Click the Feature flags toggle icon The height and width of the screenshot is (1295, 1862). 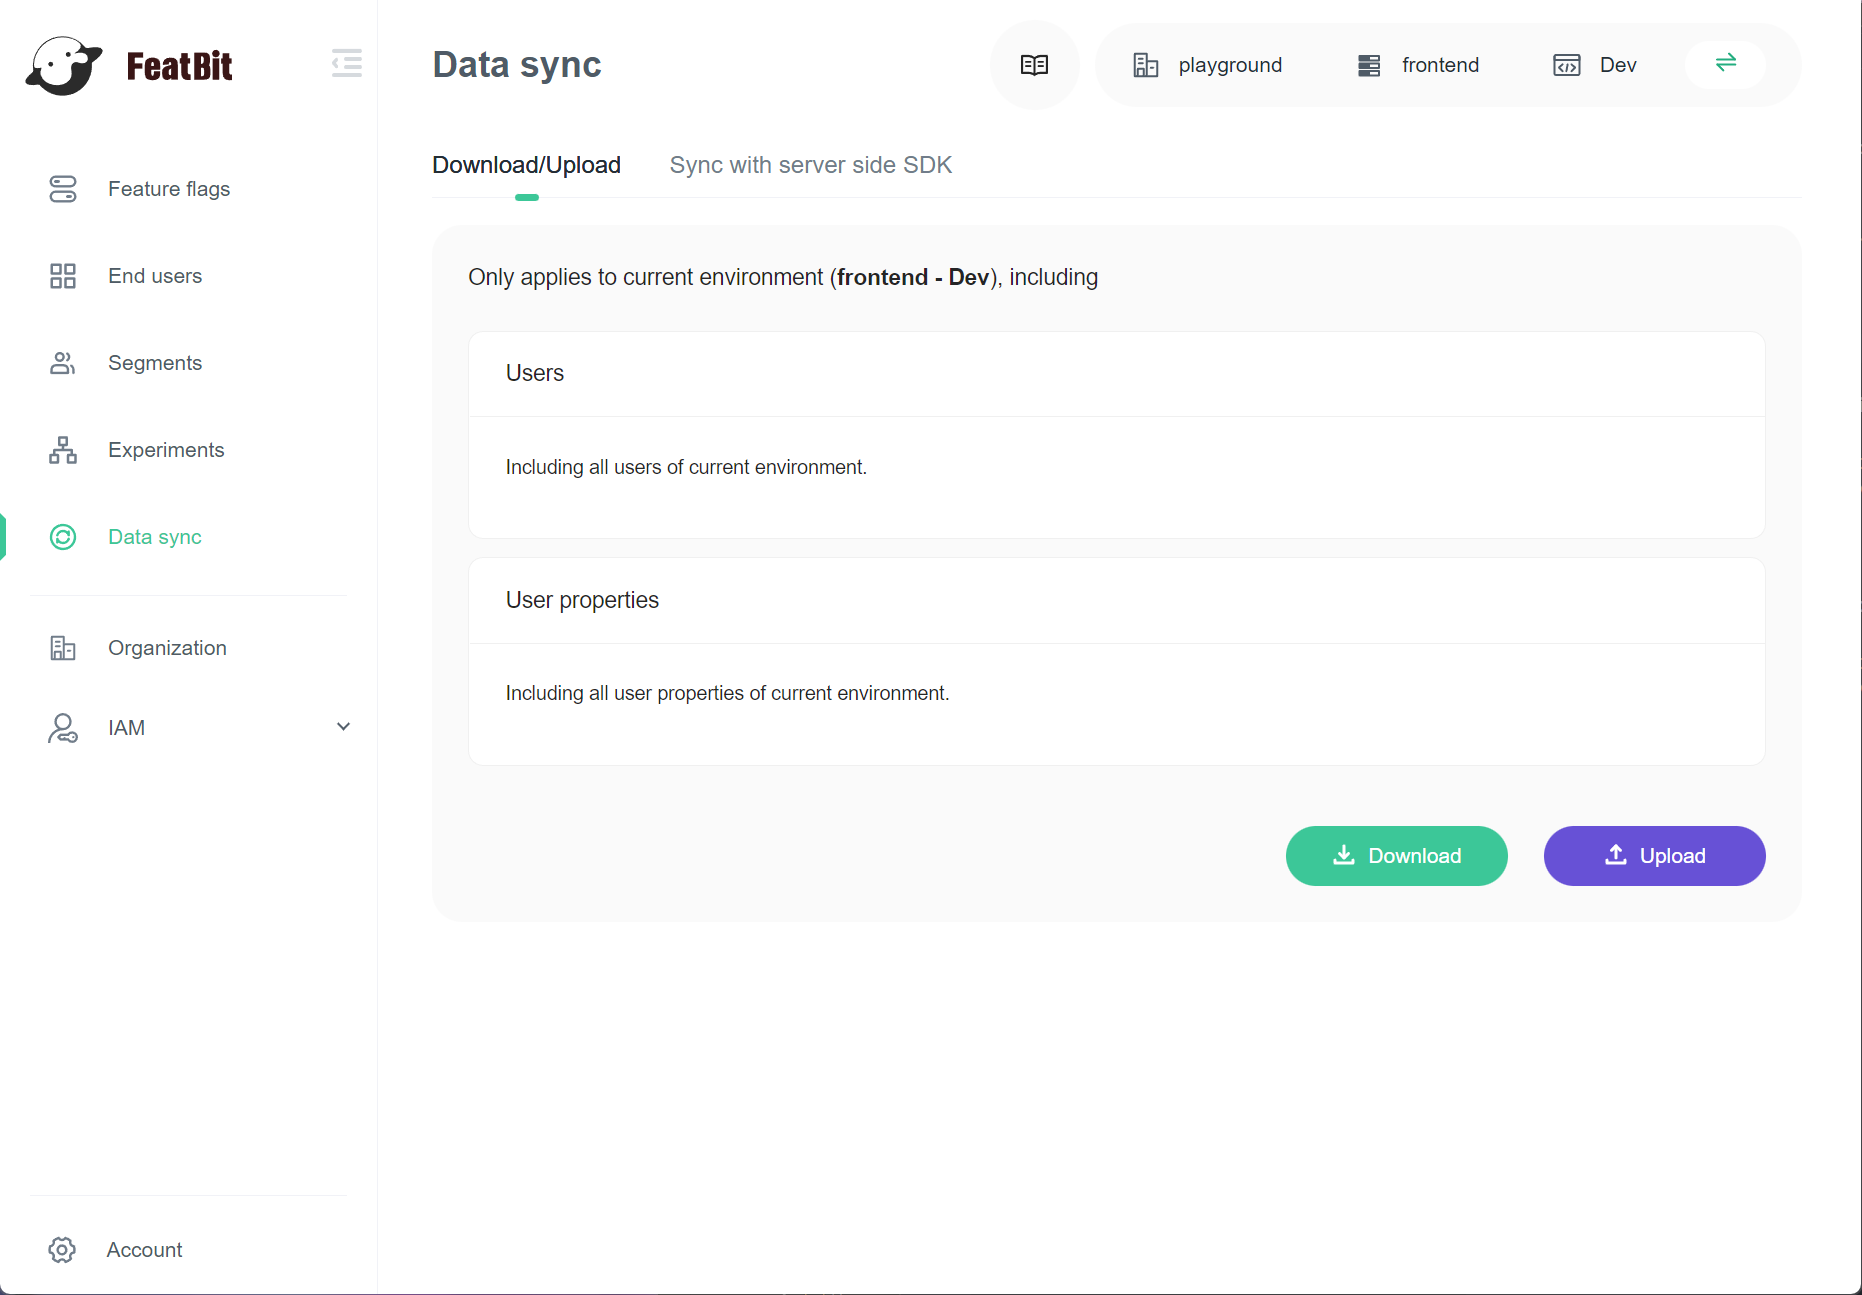63,189
